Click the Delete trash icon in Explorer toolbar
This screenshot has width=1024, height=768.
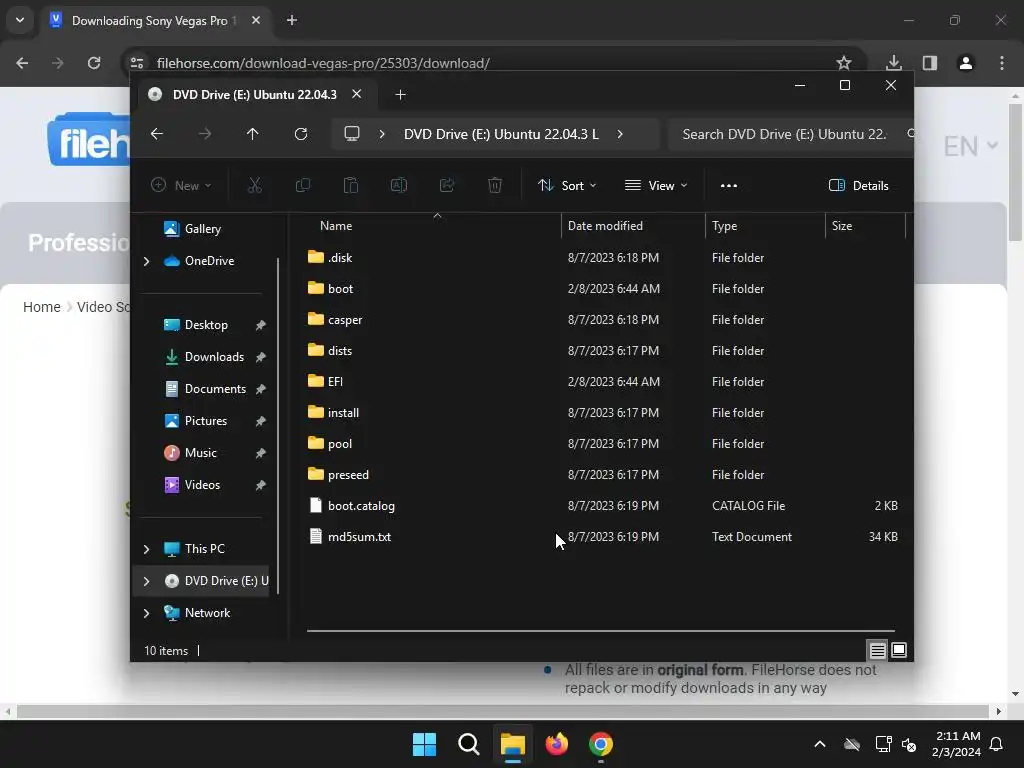point(495,185)
